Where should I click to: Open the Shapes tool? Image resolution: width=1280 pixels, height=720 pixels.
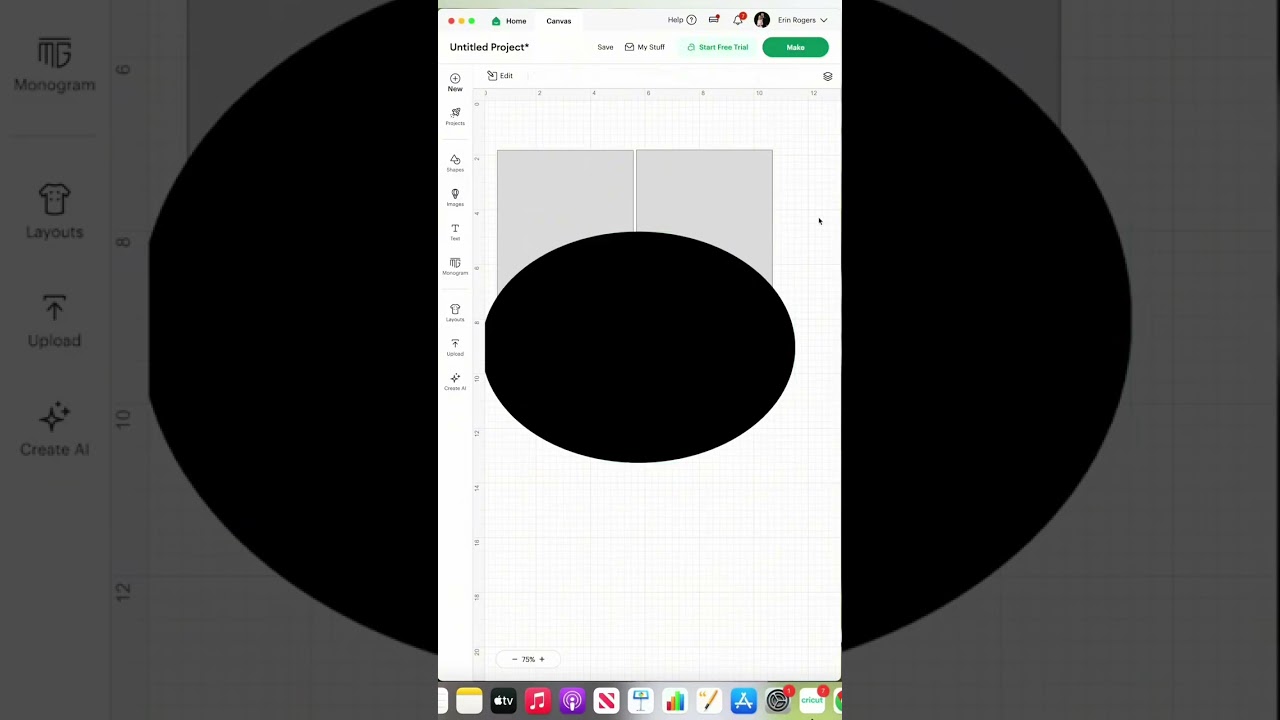(455, 163)
